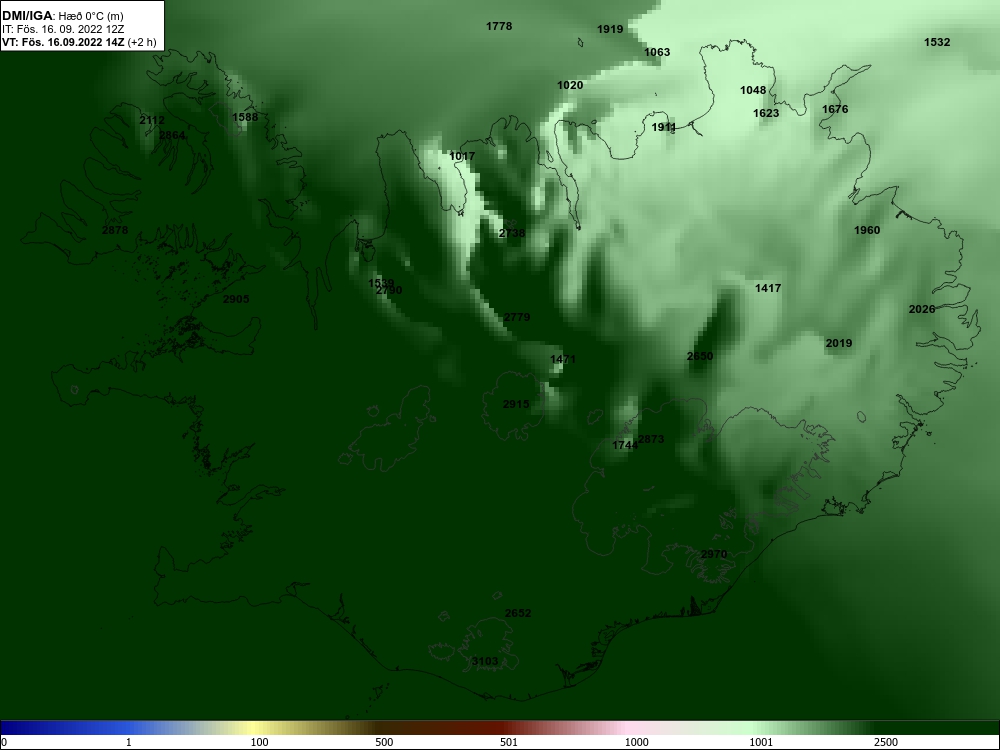Screen dimensions: 1000x750
Task: Select the 1588 value label
Action: 245,117
